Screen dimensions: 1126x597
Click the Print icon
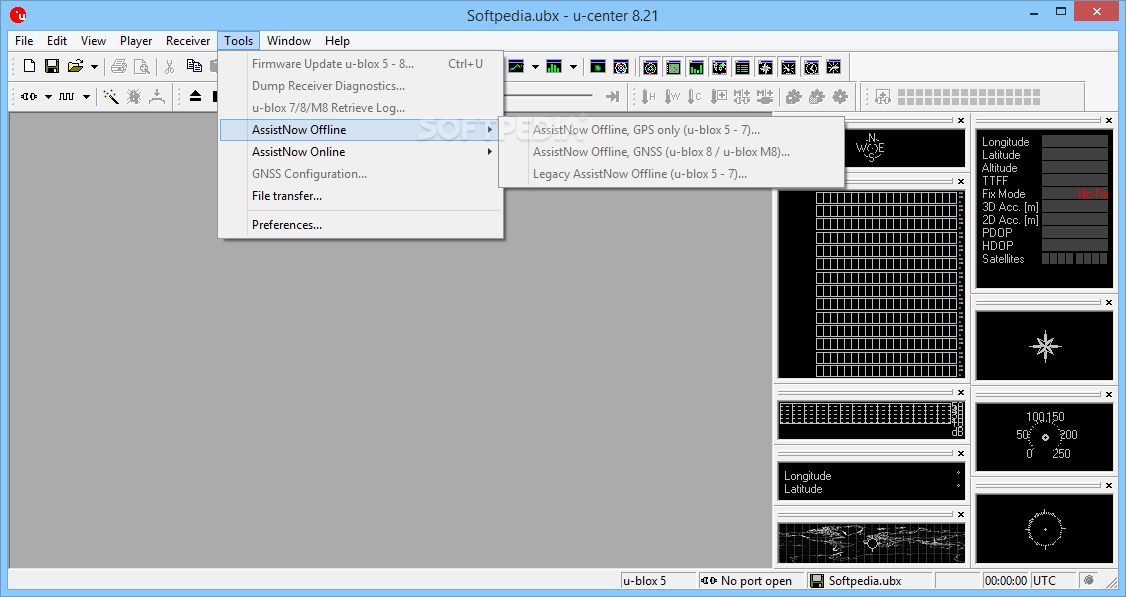[119, 67]
